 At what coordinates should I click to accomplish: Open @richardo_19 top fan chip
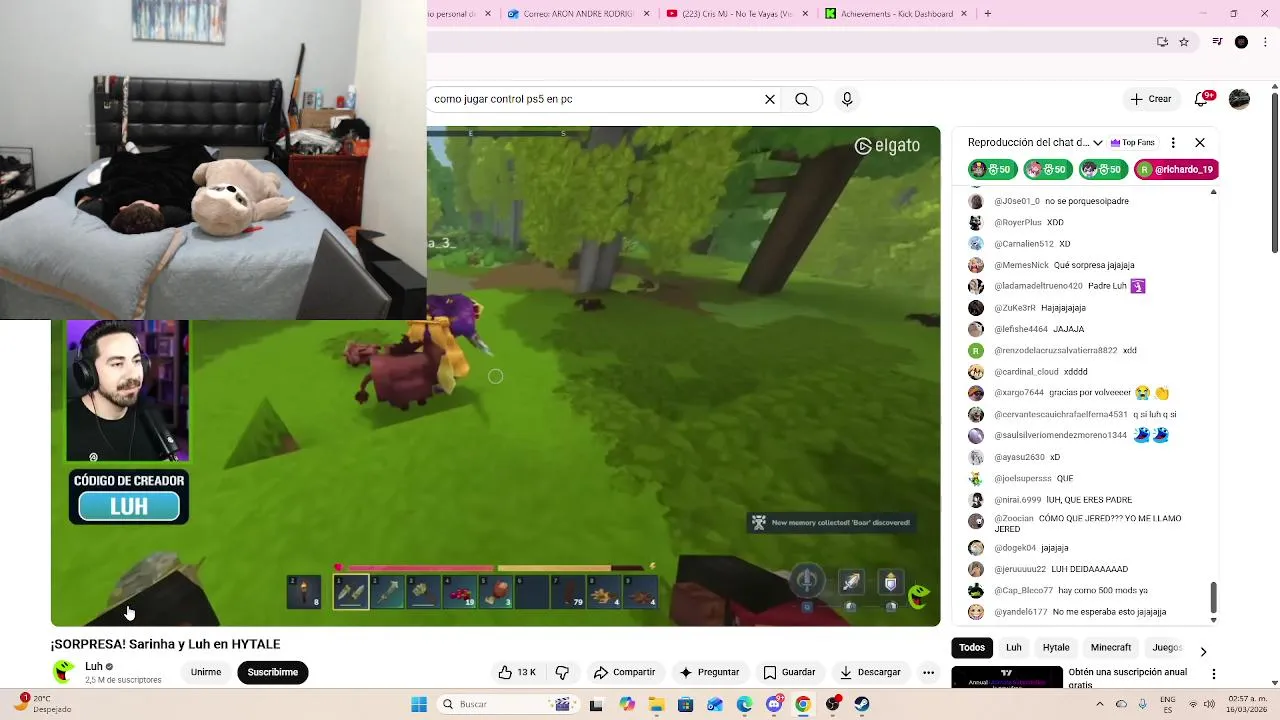1176,169
